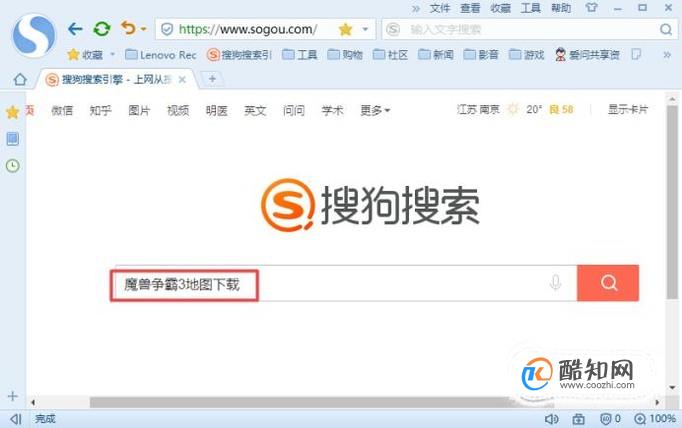Open the 爱问共享资 bookmark
Screen dimensions: 682x428
(x=587, y=55)
